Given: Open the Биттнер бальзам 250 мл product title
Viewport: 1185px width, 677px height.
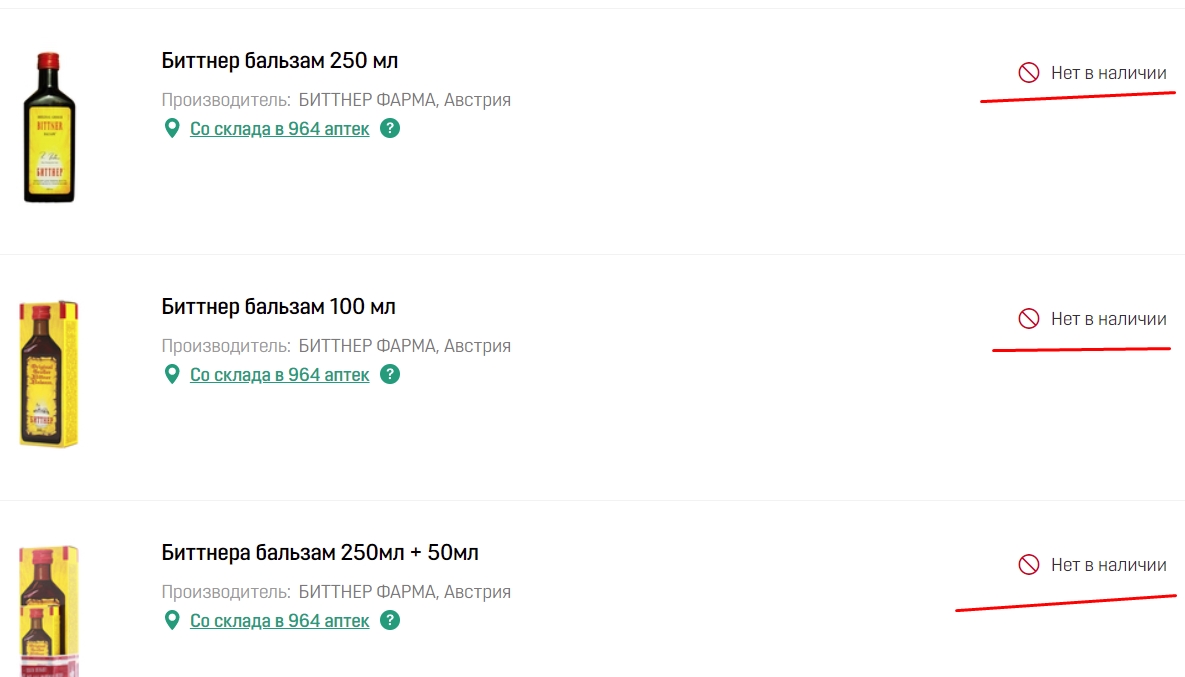Looking at the screenshot, I should click(280, 60).
